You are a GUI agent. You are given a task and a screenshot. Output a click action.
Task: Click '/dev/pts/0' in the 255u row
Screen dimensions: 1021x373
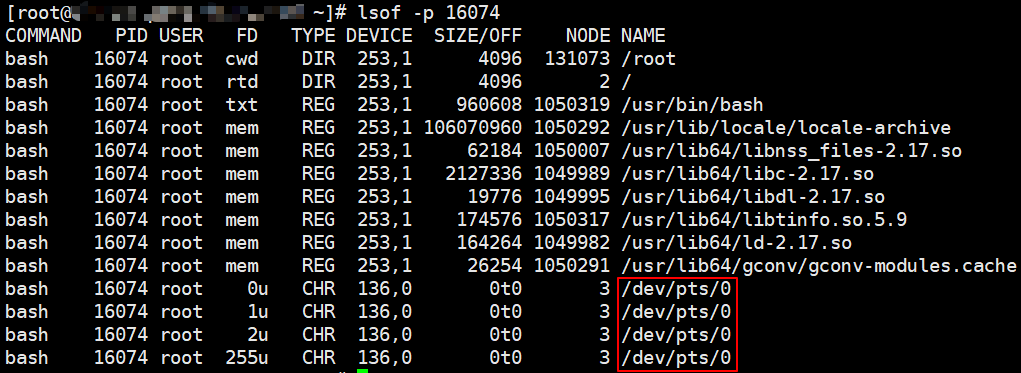pyautogui.click(x=676, y=358)
